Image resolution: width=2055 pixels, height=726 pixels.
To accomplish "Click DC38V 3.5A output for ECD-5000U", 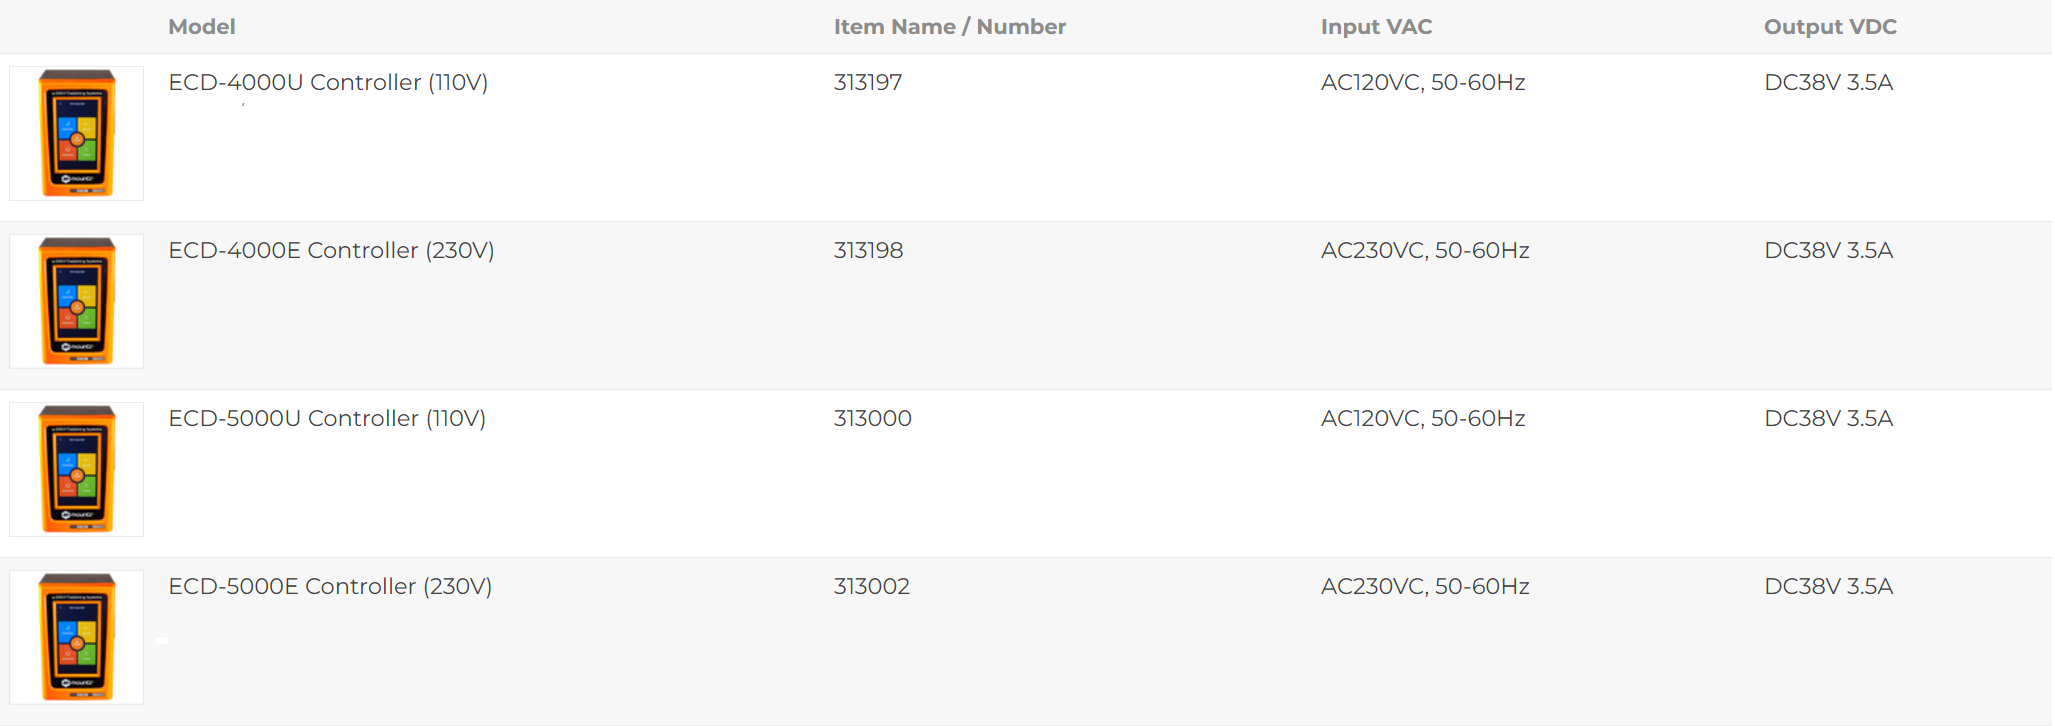I will (1829, 418).
